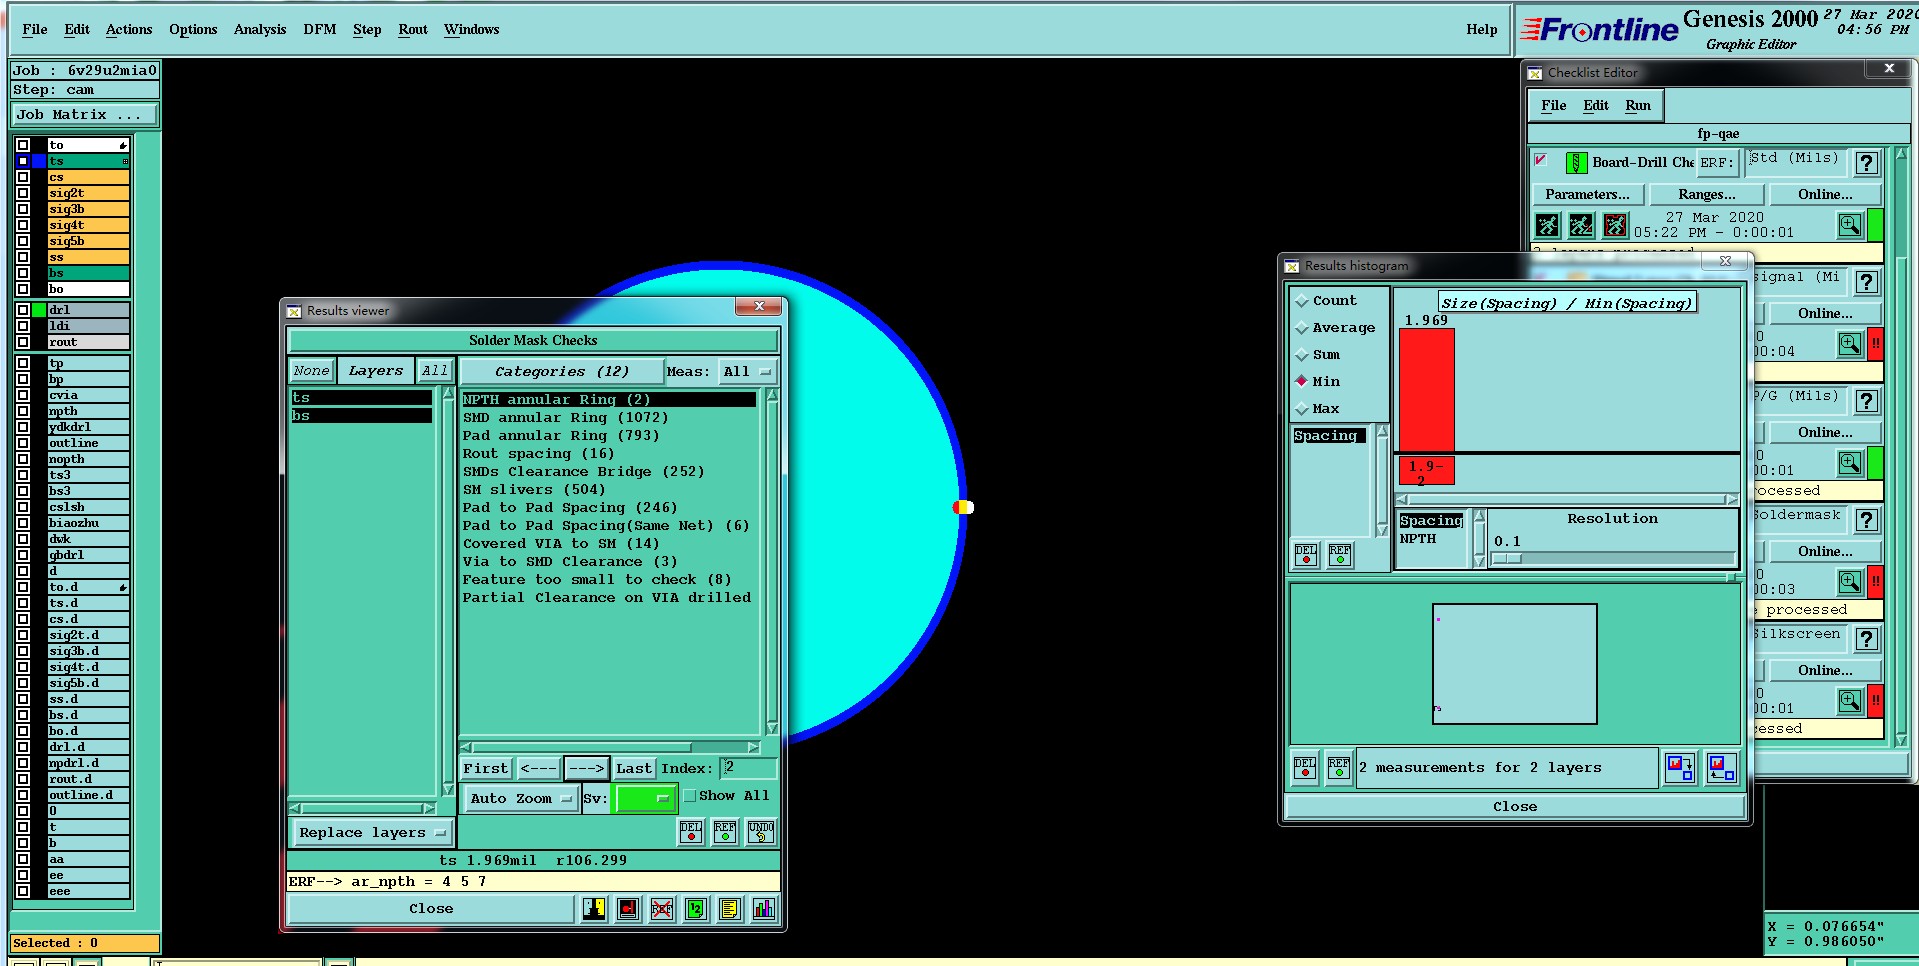The height and width of the screenshot is (966, 1919).
Task: Click the Index input field
Action: 748,768
